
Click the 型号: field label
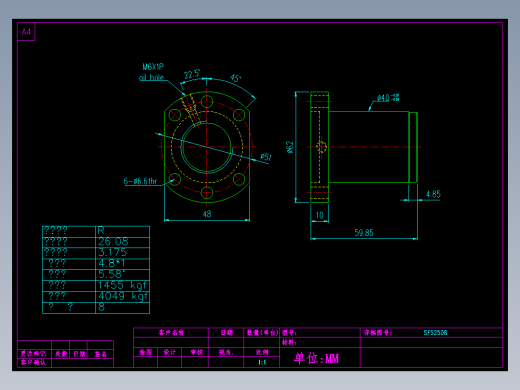click(x=289, y=332)
